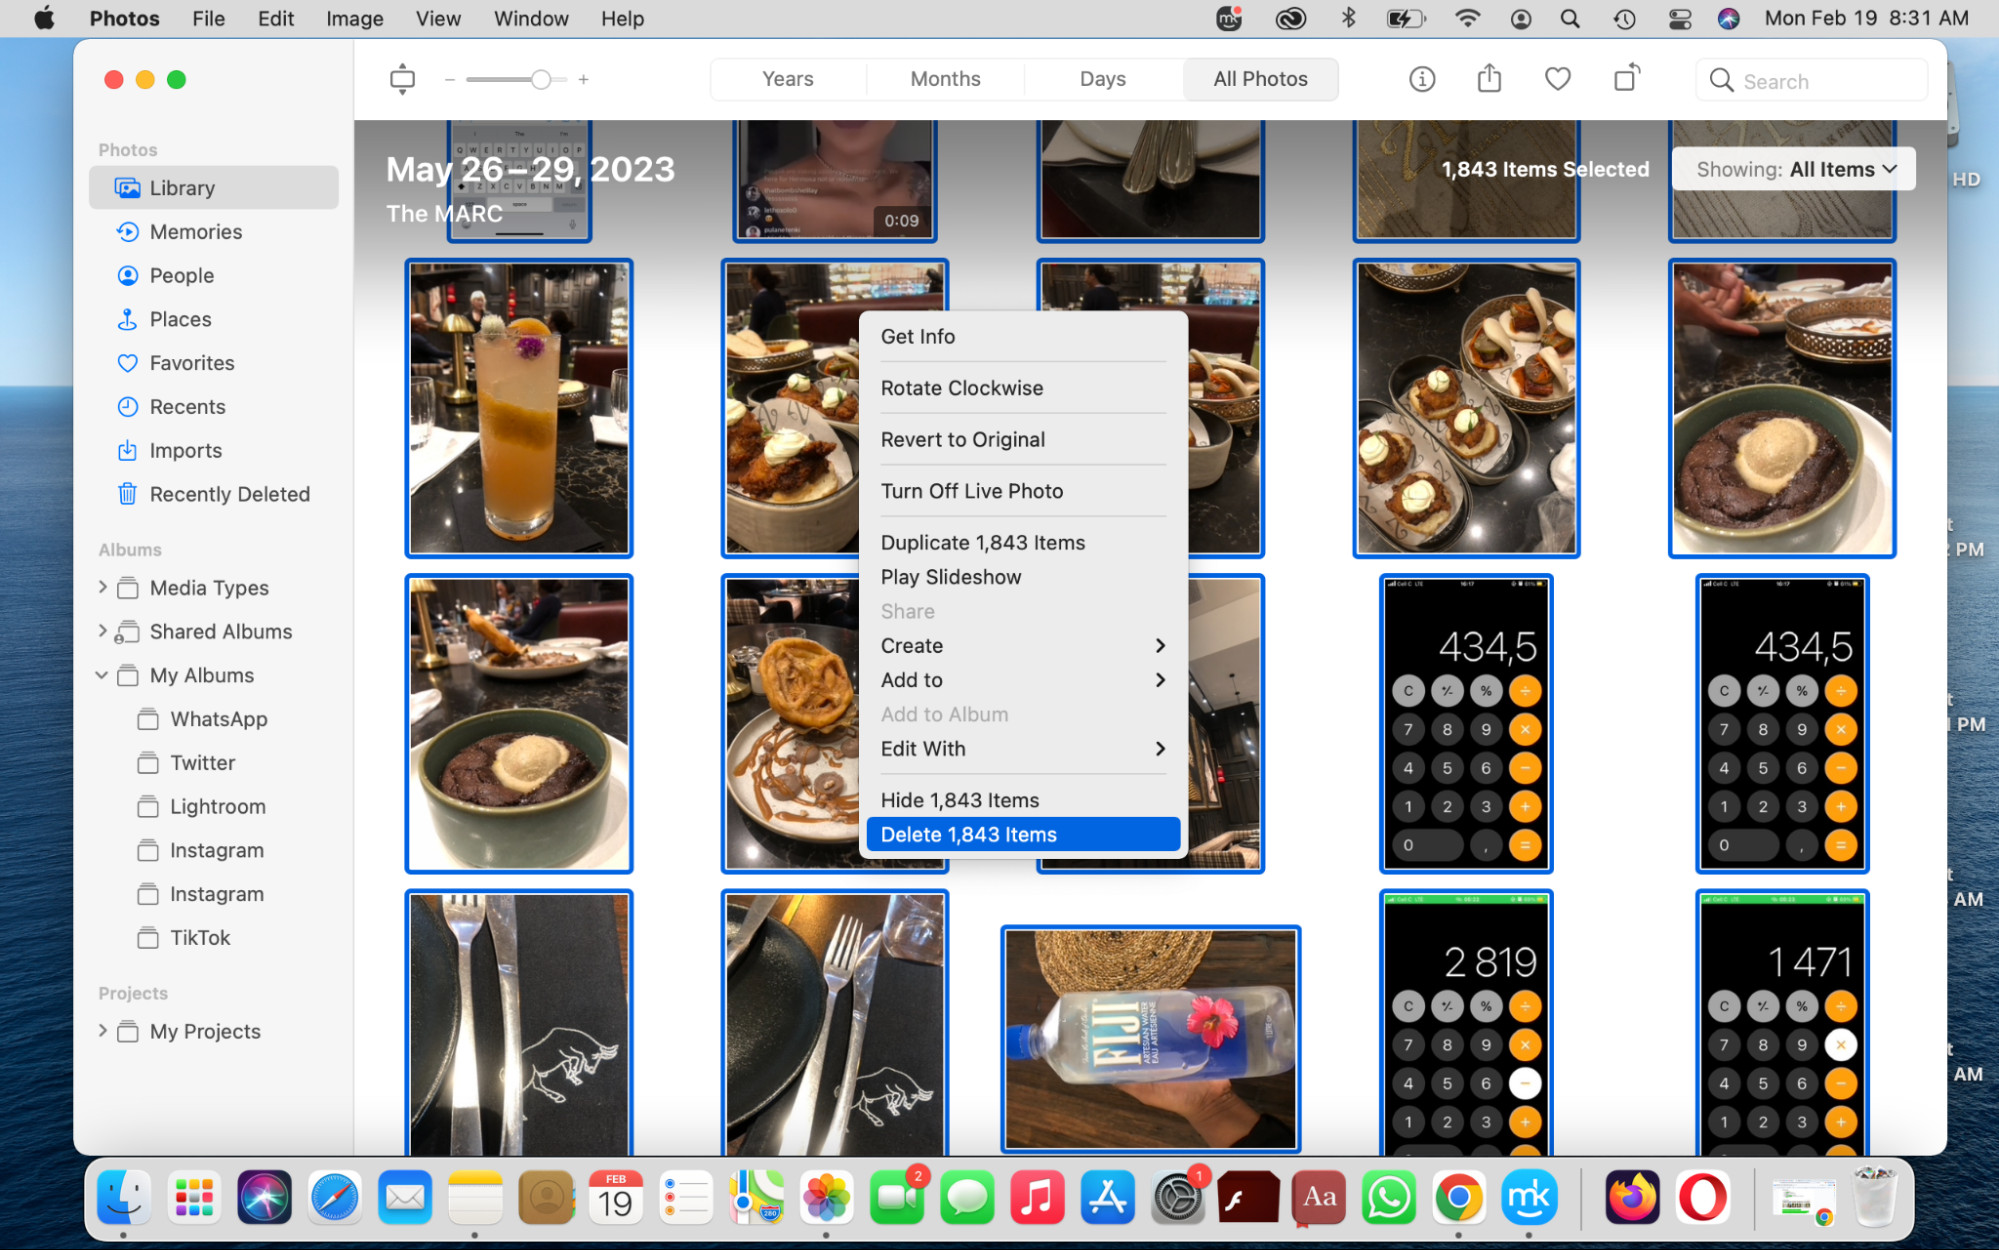The width and height of the screenshot is (1999, 1250).
Task: Switch to the Days tab
Action: coord(1103,79)
